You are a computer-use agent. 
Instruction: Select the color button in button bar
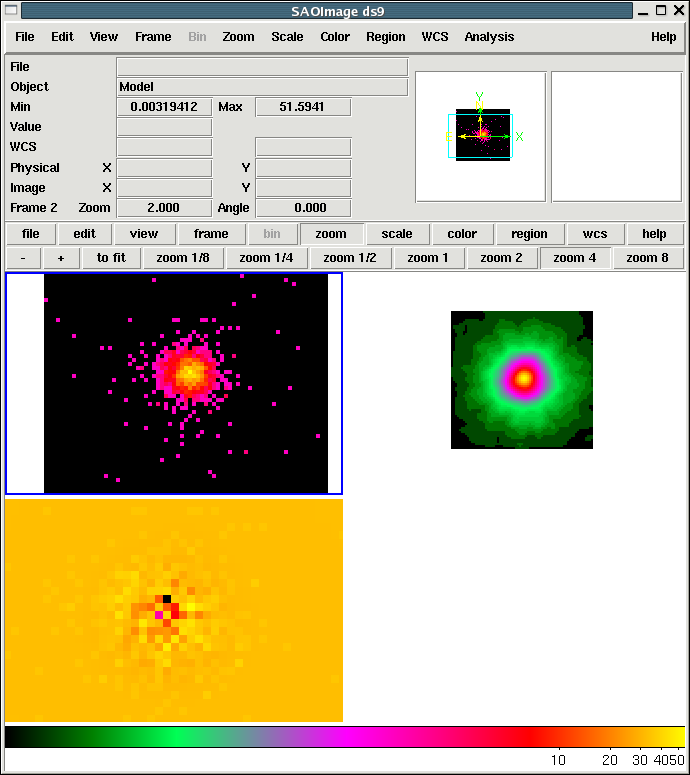click(x=462, y=234)
